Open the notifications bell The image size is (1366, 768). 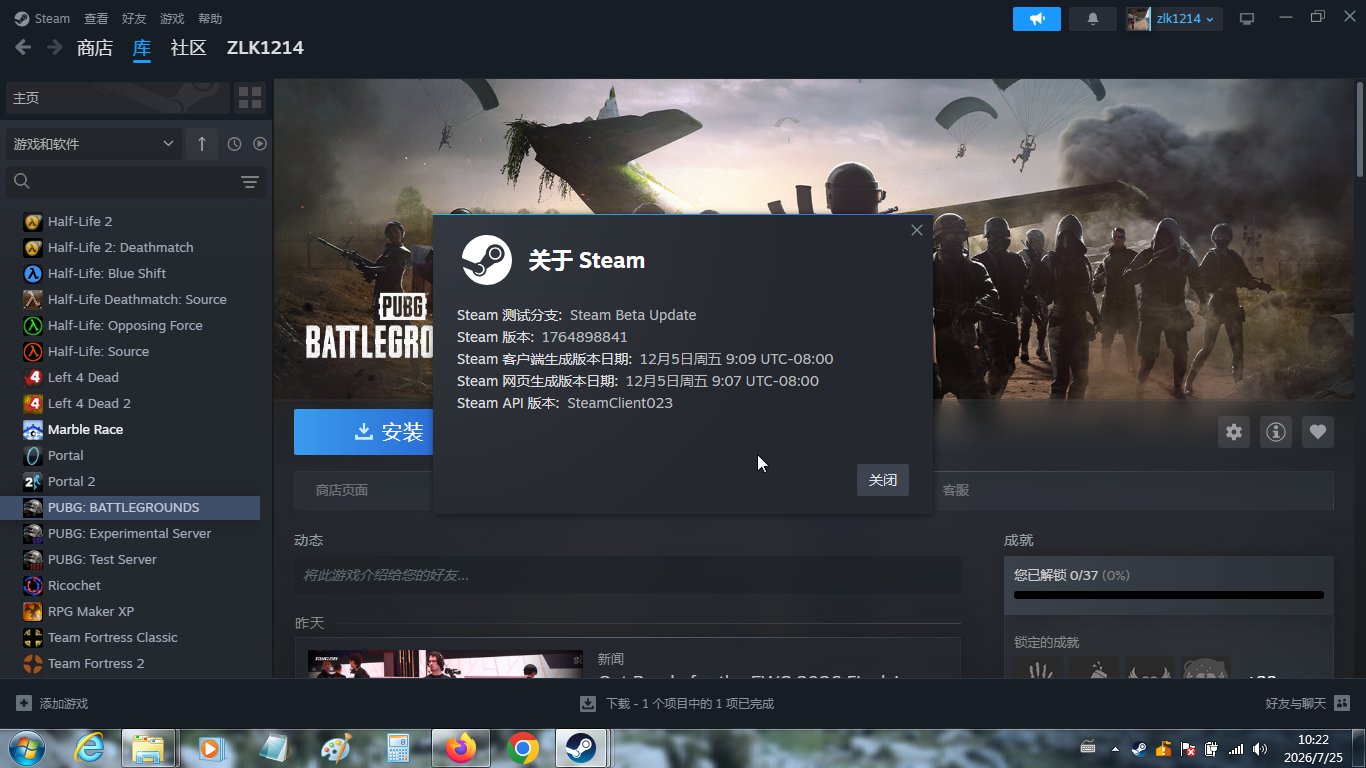click(x=1093, y=19)
